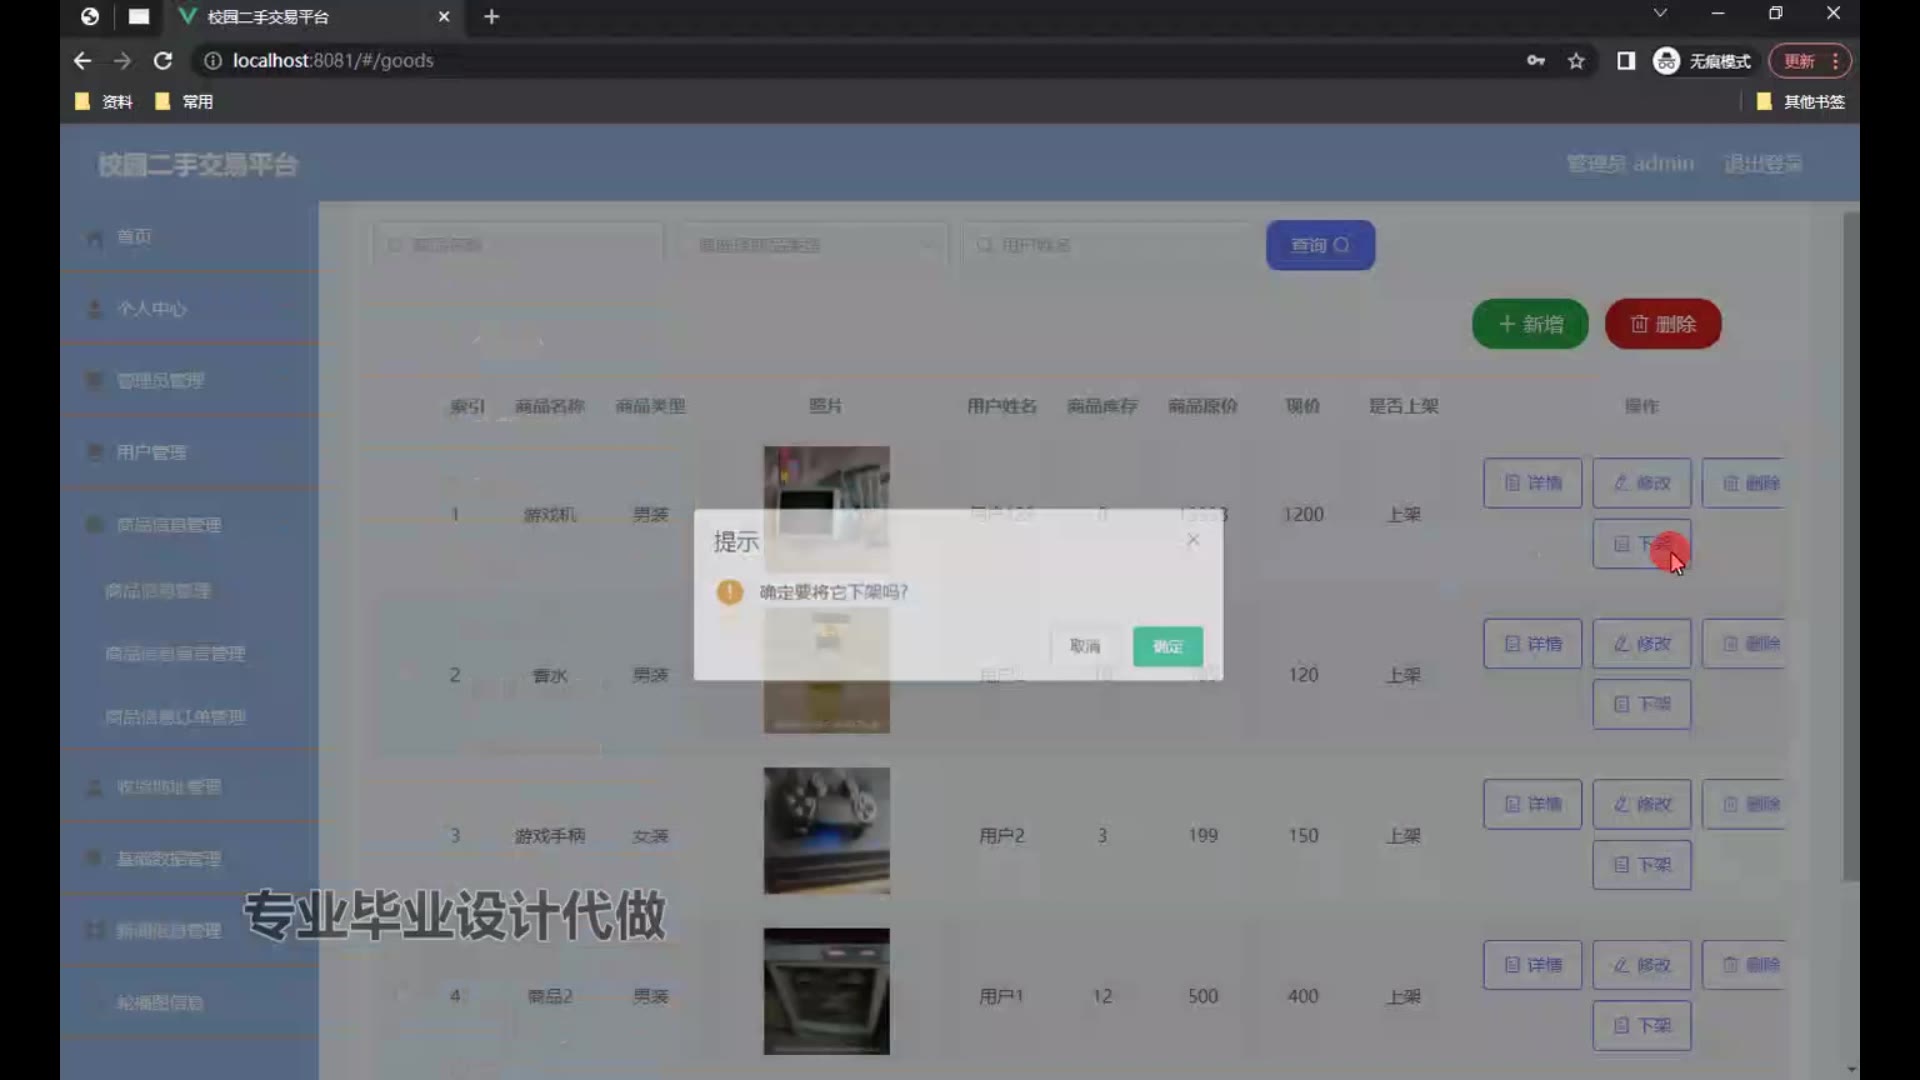Click 修改 edit for 香水 row
This screenshot has width=1920, height=1080.
[1641, 644]
